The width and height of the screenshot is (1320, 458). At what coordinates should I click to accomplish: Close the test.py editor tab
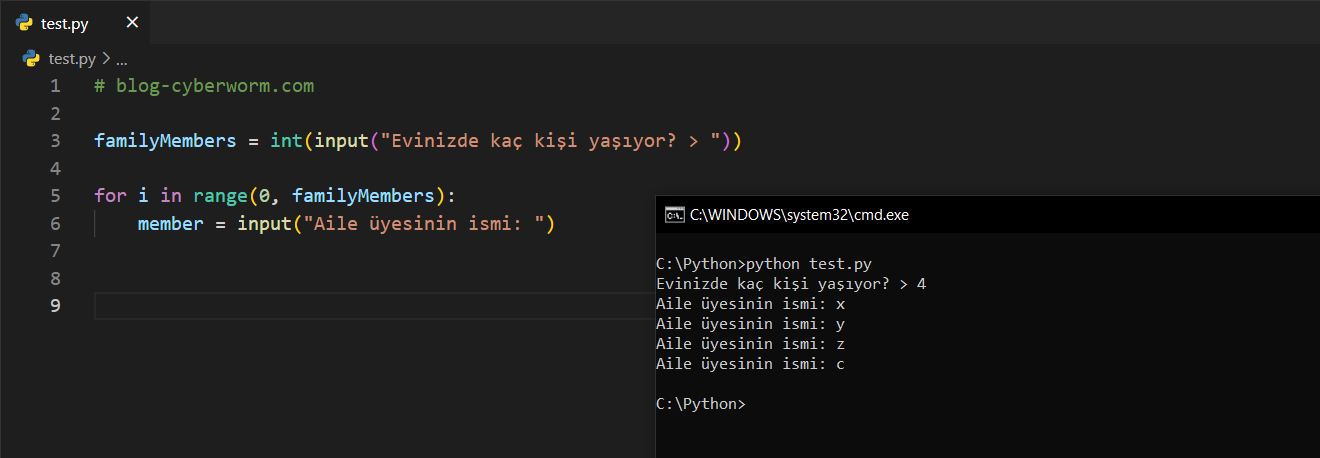pos(132,23)
